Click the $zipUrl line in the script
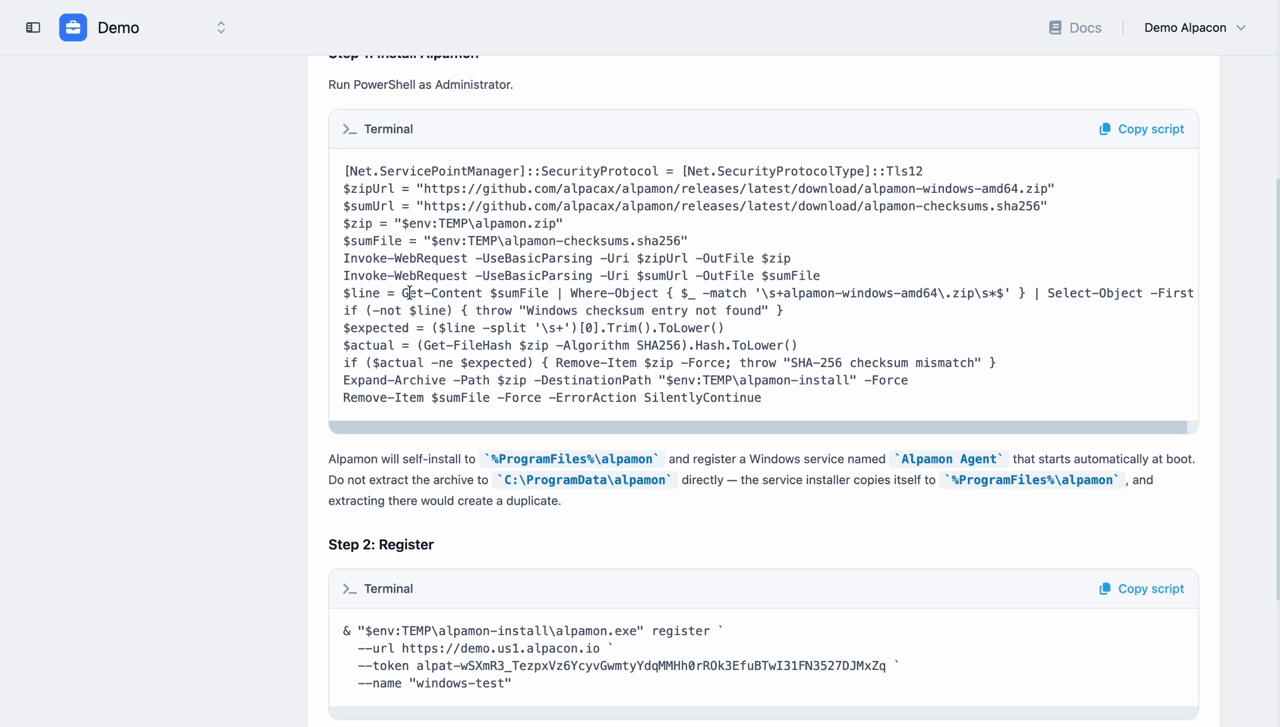 699,189
